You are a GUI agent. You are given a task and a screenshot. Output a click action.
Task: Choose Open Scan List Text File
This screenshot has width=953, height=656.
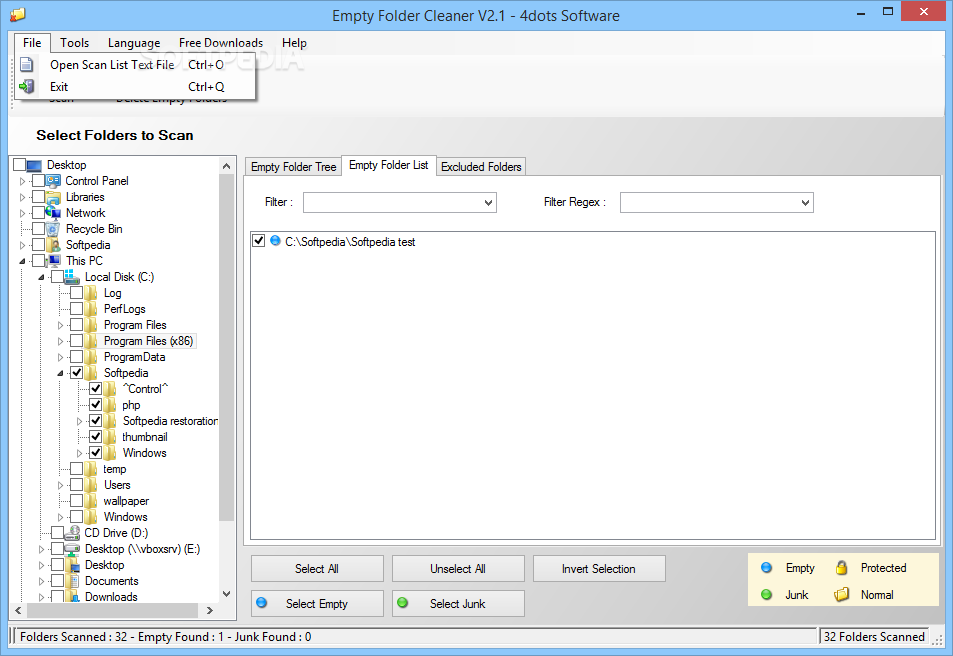point(134,64)
